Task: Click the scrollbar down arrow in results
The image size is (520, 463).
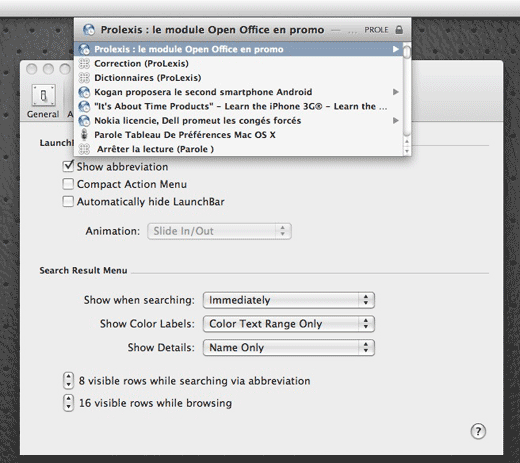Action: pos(407,151)
